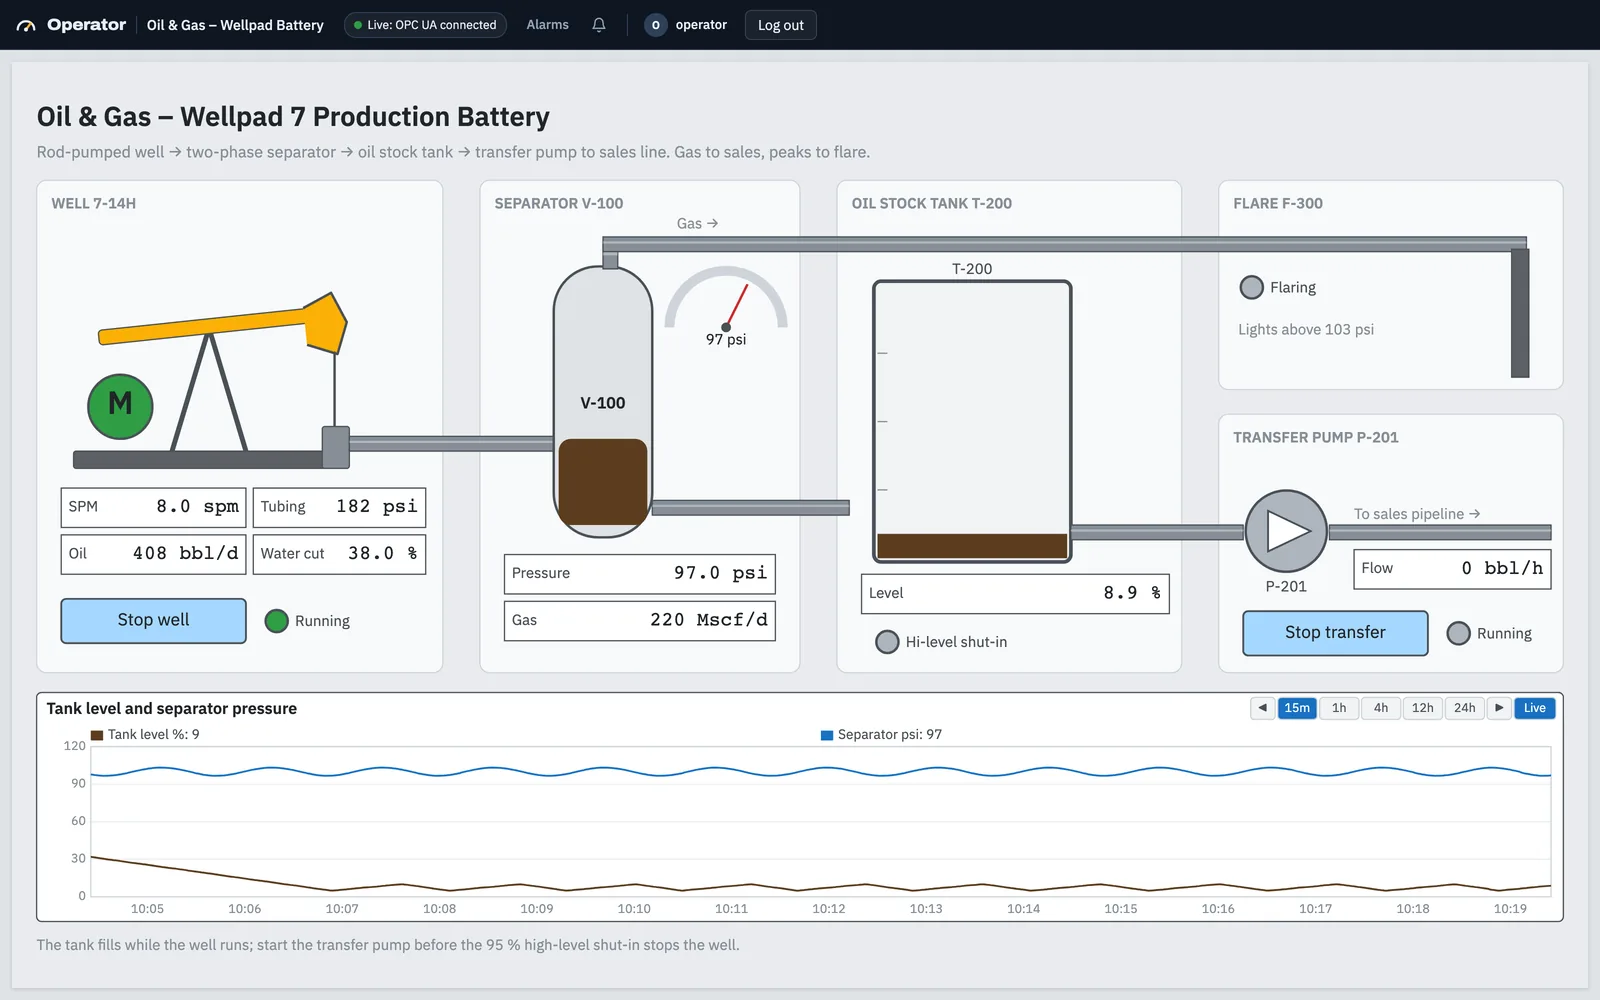Click the 'Lights above 103 psi' text

pyautogui.click(x=1306, y=330)
